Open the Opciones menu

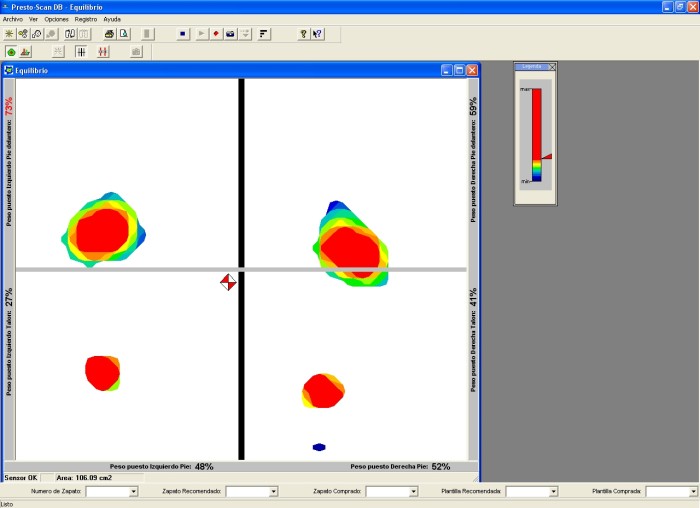56,19
